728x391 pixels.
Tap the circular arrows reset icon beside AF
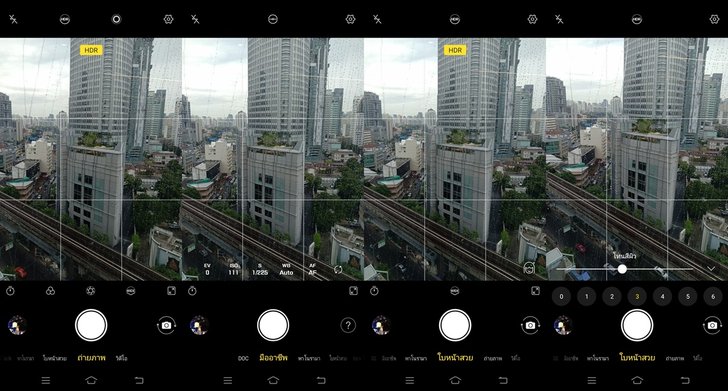pyautogui.click(x=338, y=269)
